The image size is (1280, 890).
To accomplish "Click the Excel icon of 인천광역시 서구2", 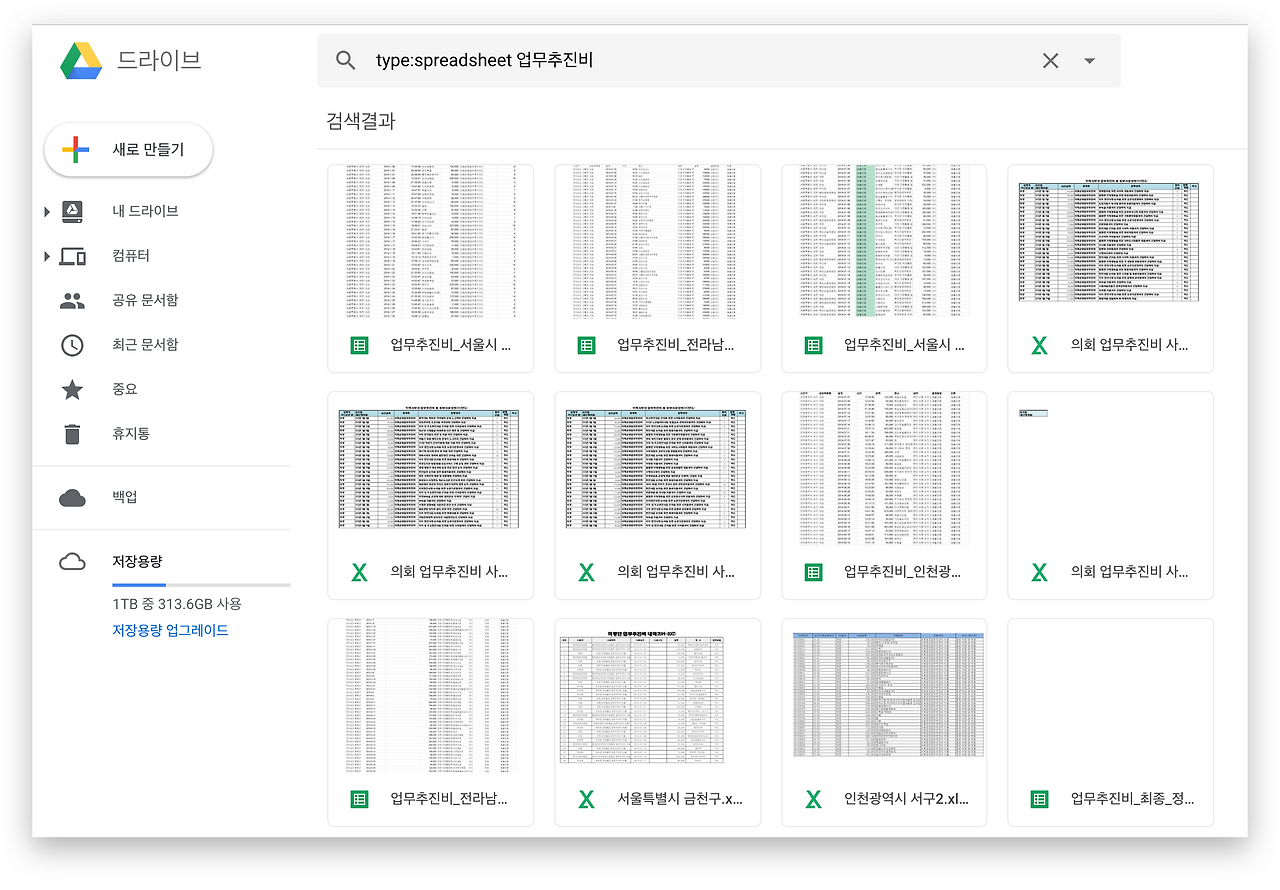I will point(813,799).
